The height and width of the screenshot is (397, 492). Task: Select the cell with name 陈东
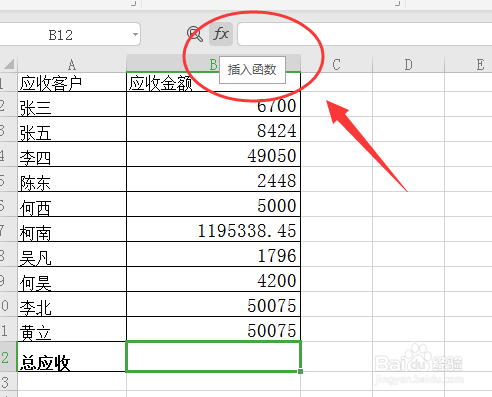point(72,179)
